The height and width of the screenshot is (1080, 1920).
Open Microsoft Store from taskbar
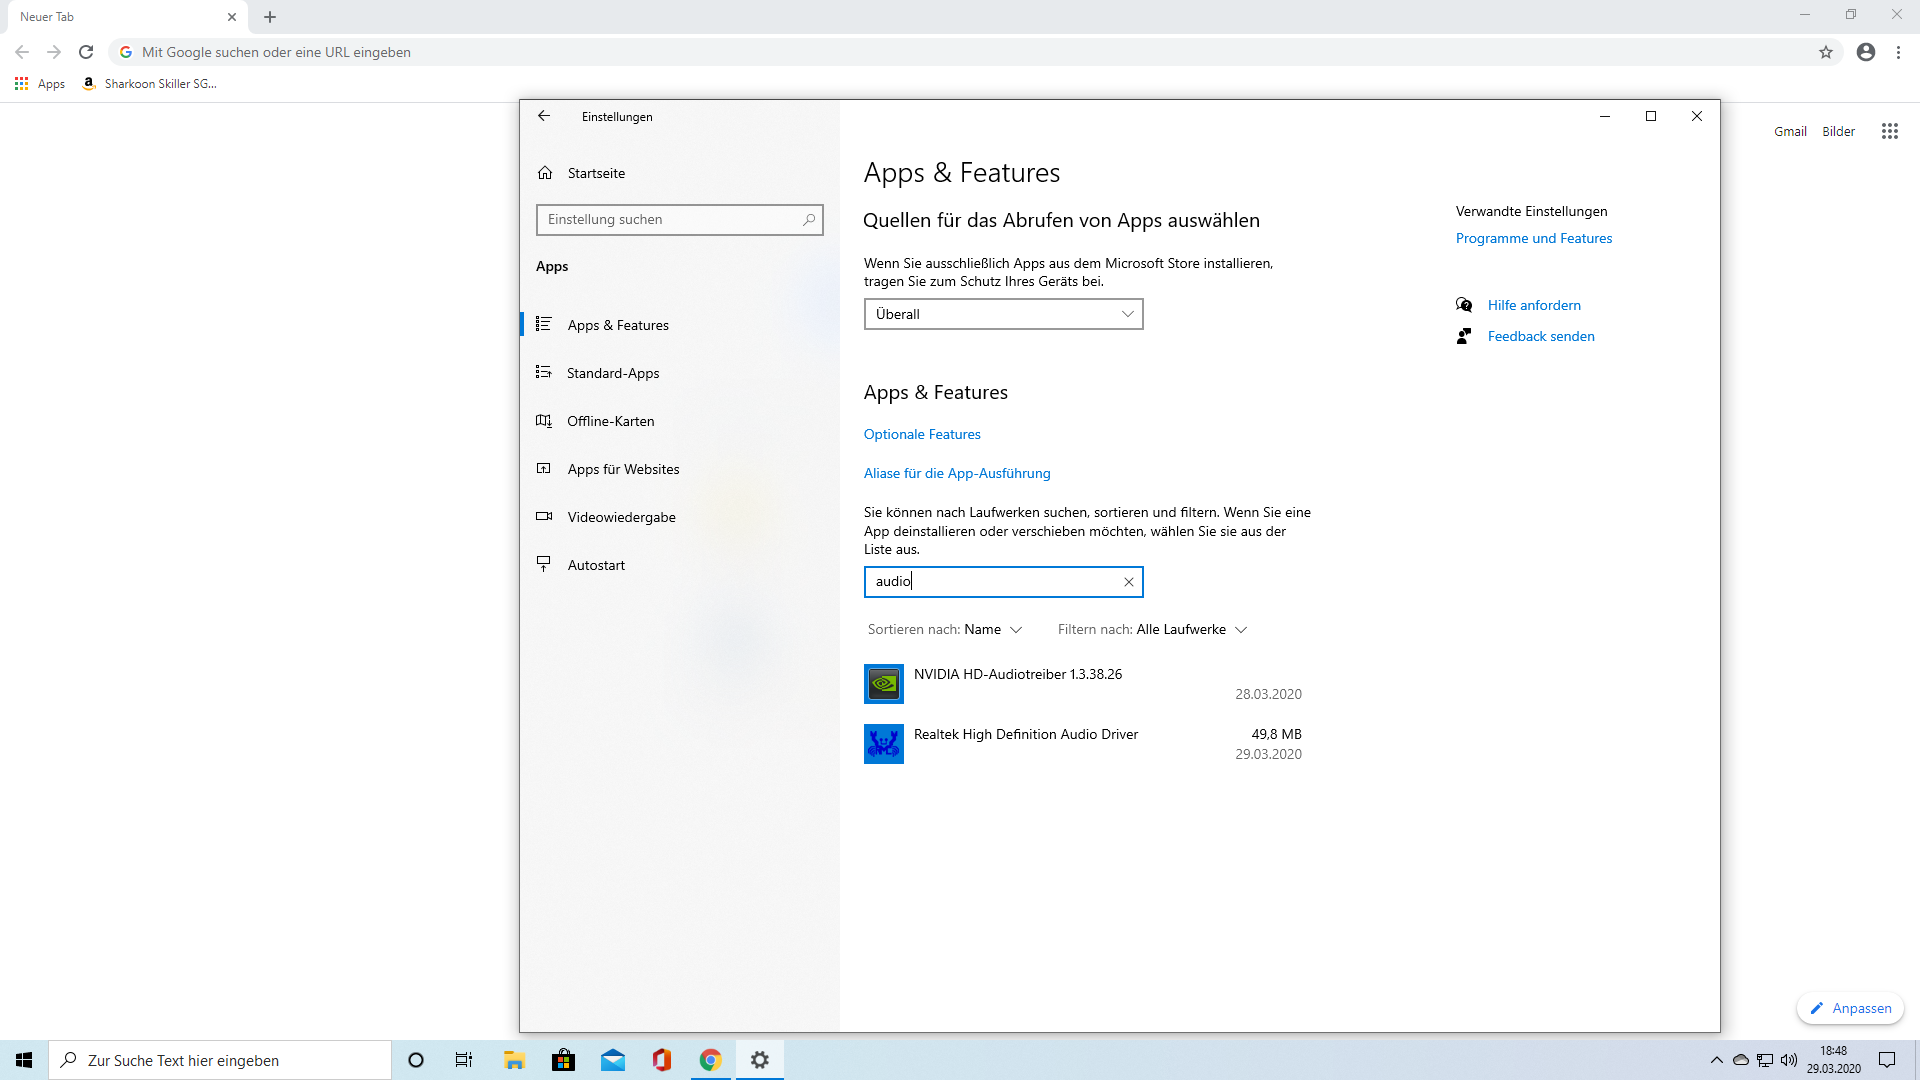point(564,1060)
